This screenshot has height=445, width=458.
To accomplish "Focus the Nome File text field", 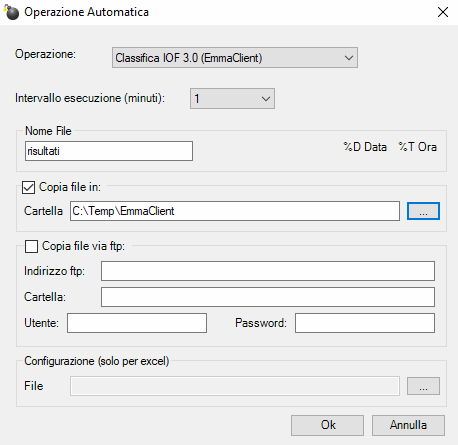I will (109, 151).
